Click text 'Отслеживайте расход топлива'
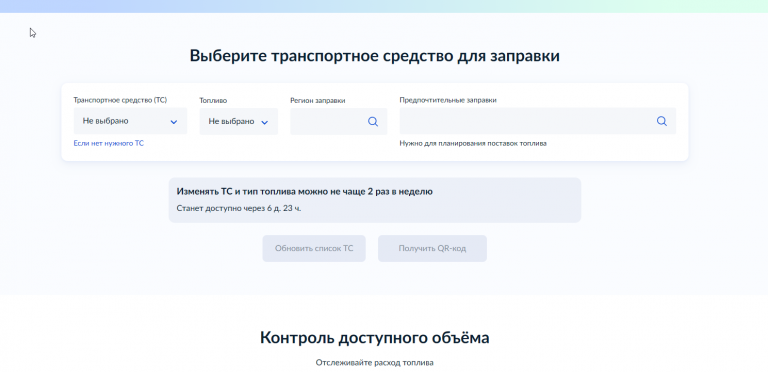 click(375, 363)
